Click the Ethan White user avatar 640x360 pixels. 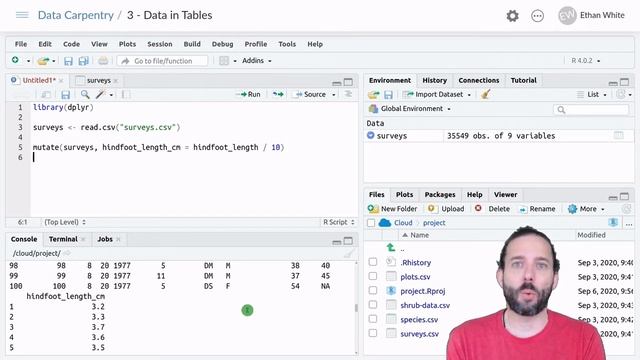567,16
